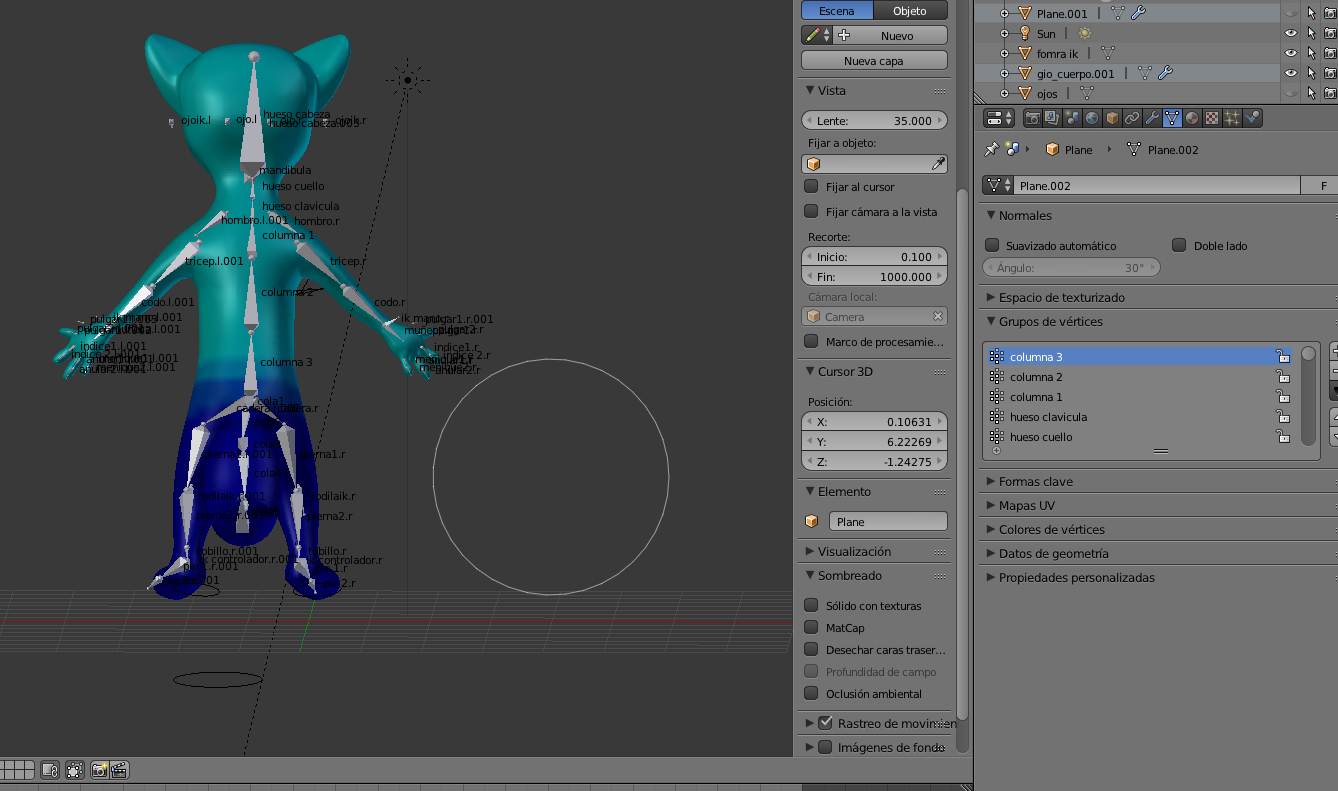Expand the ojos outliner item

(x=1005, y=94)
